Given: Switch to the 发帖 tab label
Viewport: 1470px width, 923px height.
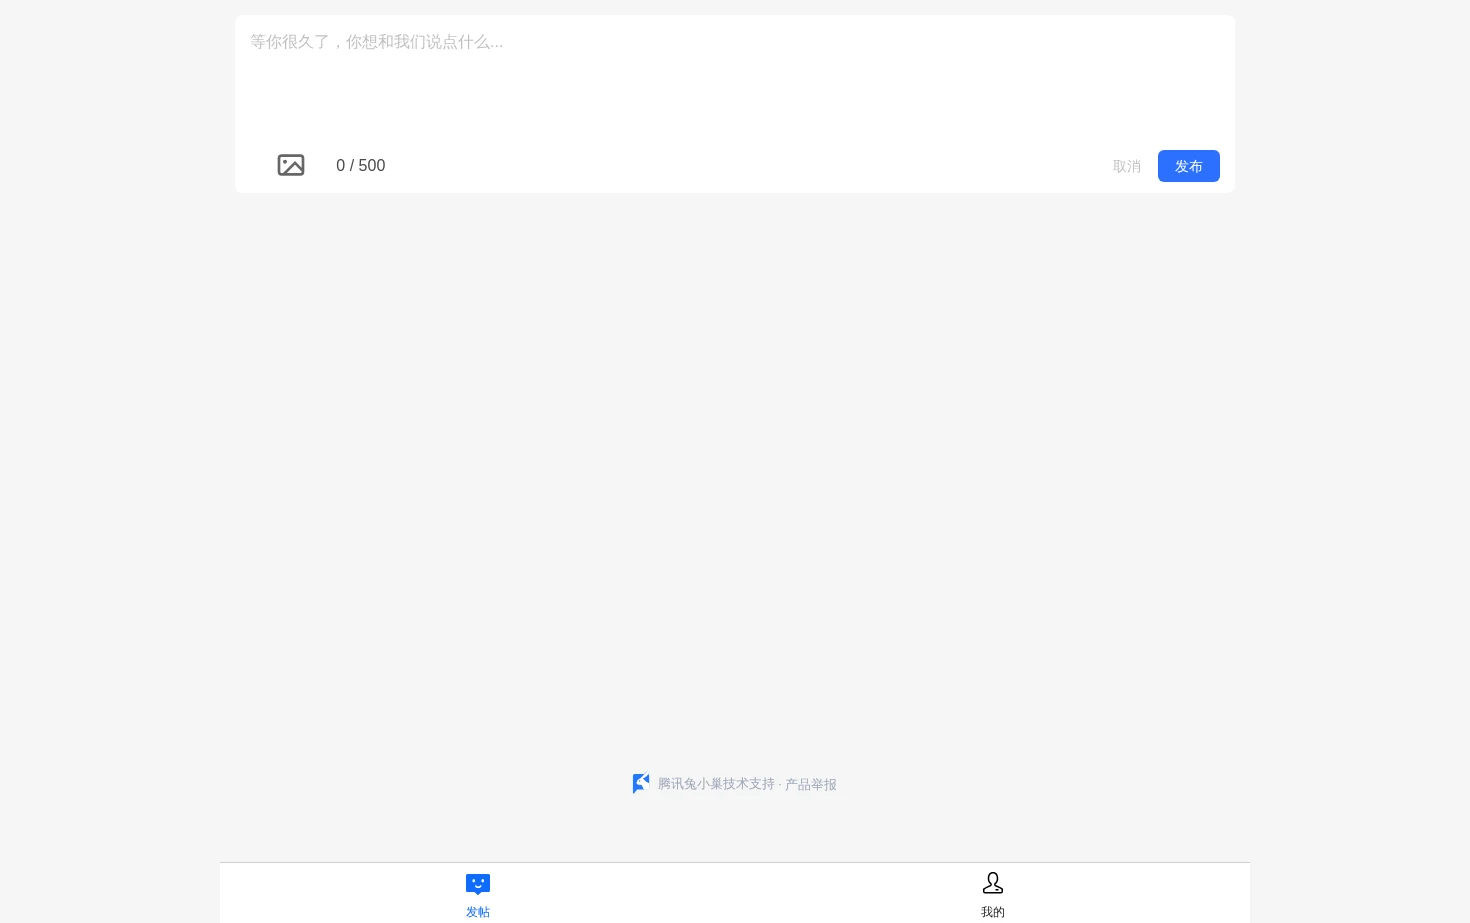Looking at the screenshot, I should (x=478, y=912).
